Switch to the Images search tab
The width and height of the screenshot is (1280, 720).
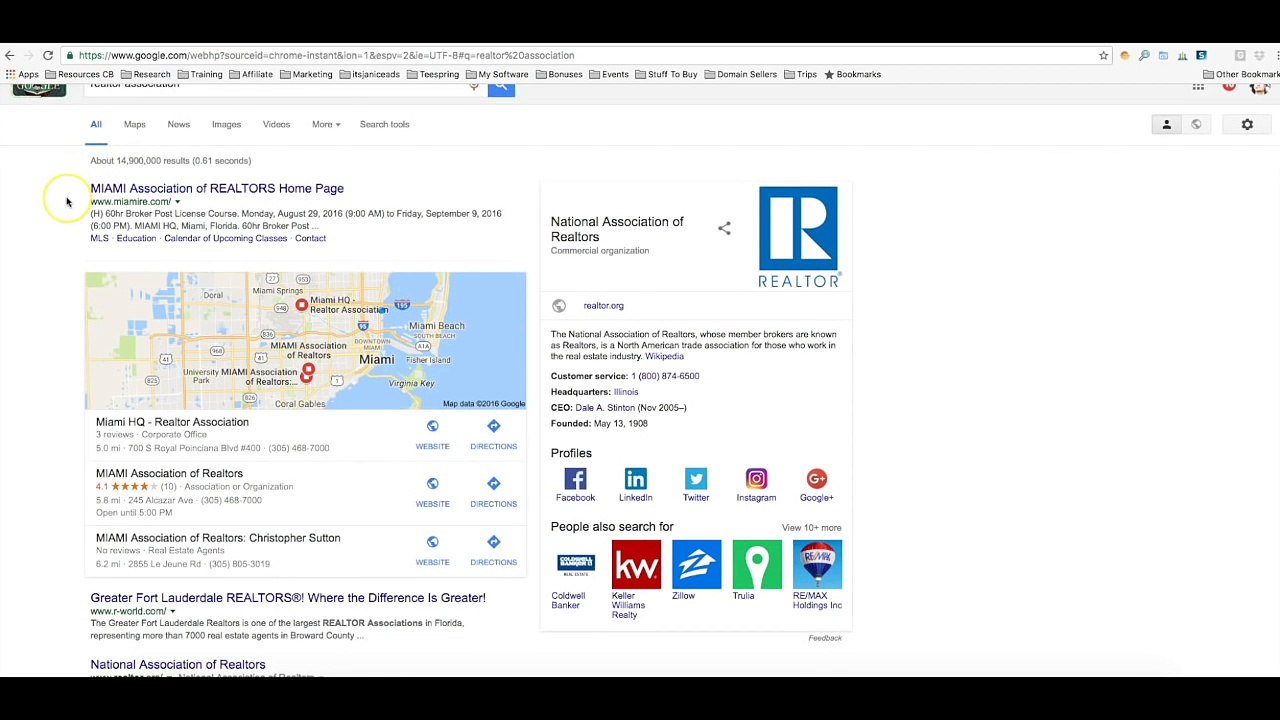226,125
